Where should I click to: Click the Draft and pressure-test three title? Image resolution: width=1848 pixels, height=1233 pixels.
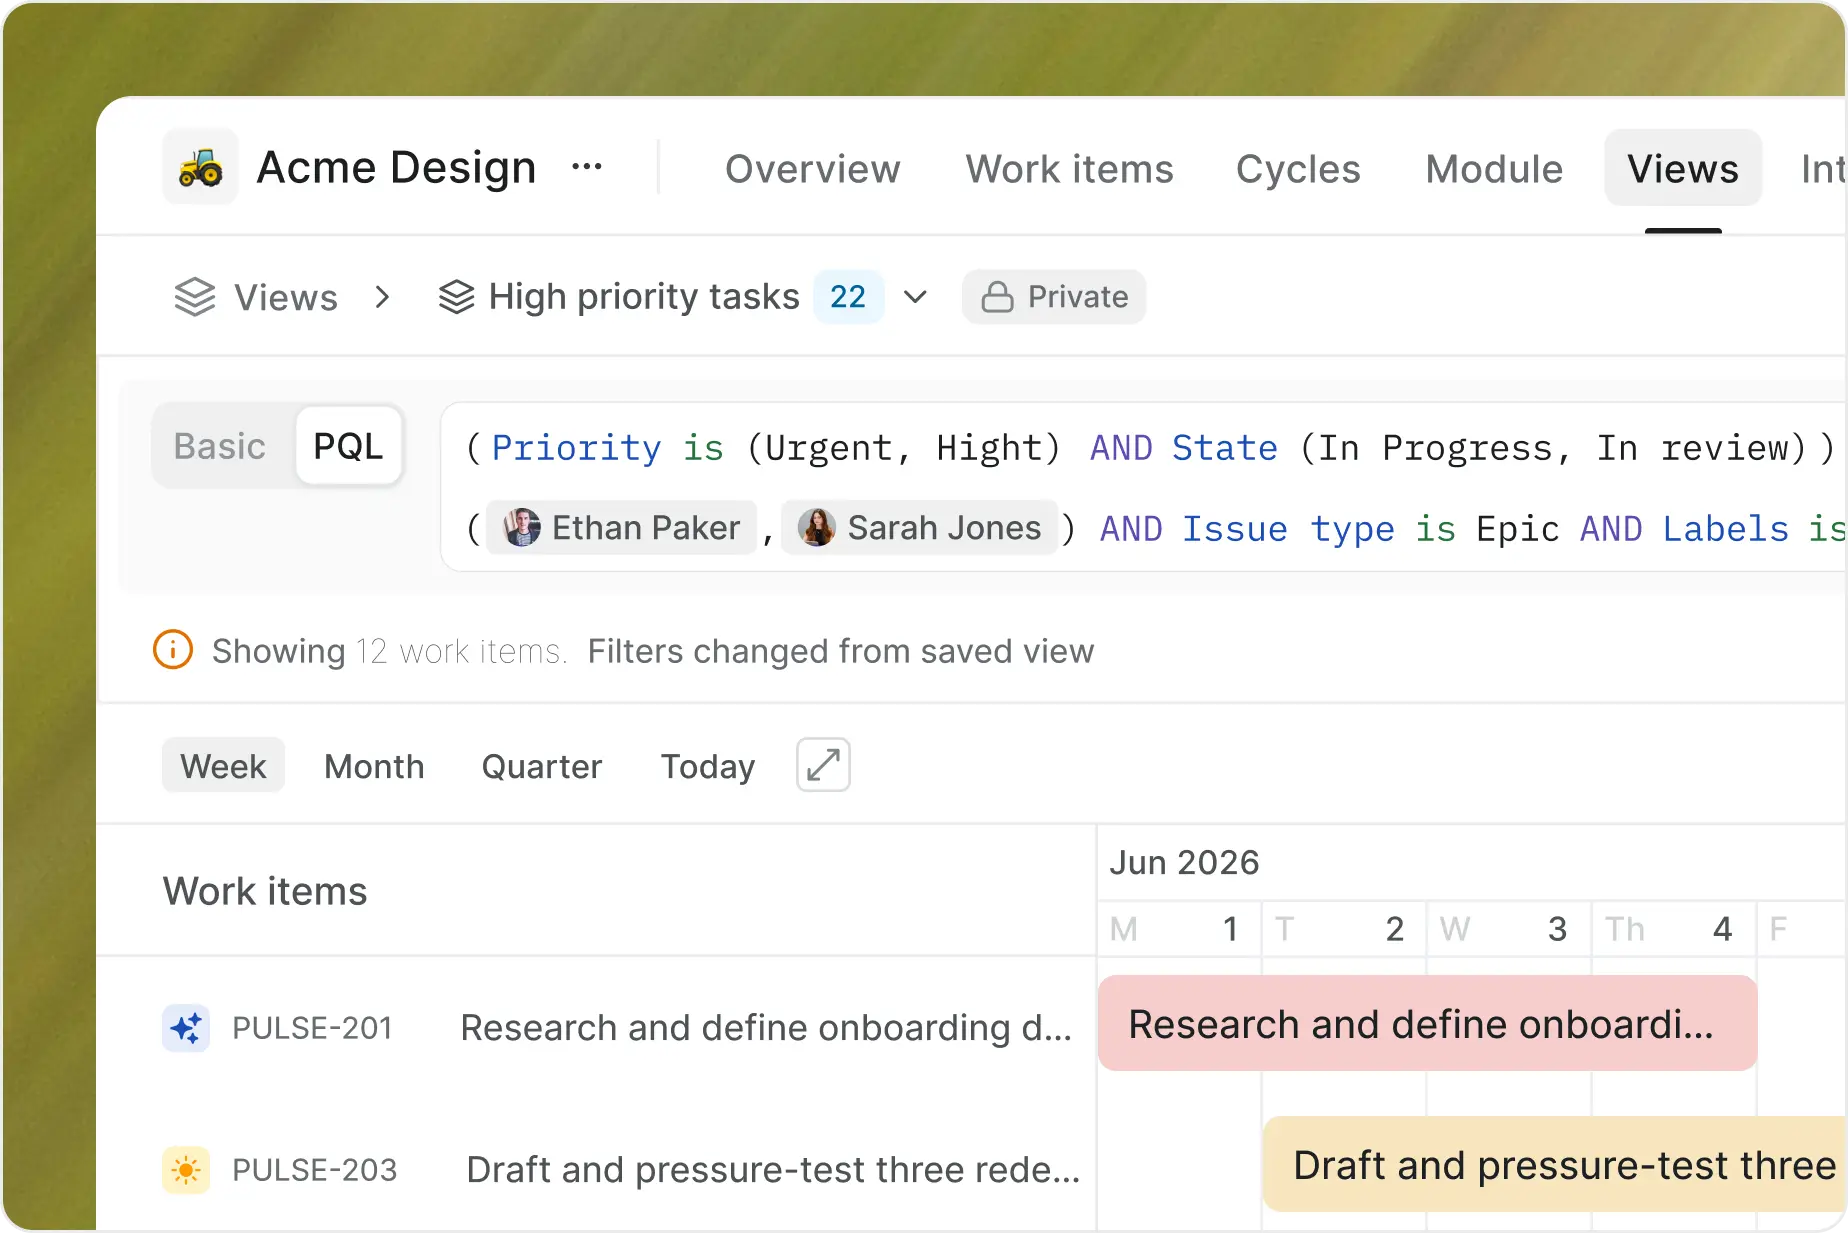coord(773,1170)
